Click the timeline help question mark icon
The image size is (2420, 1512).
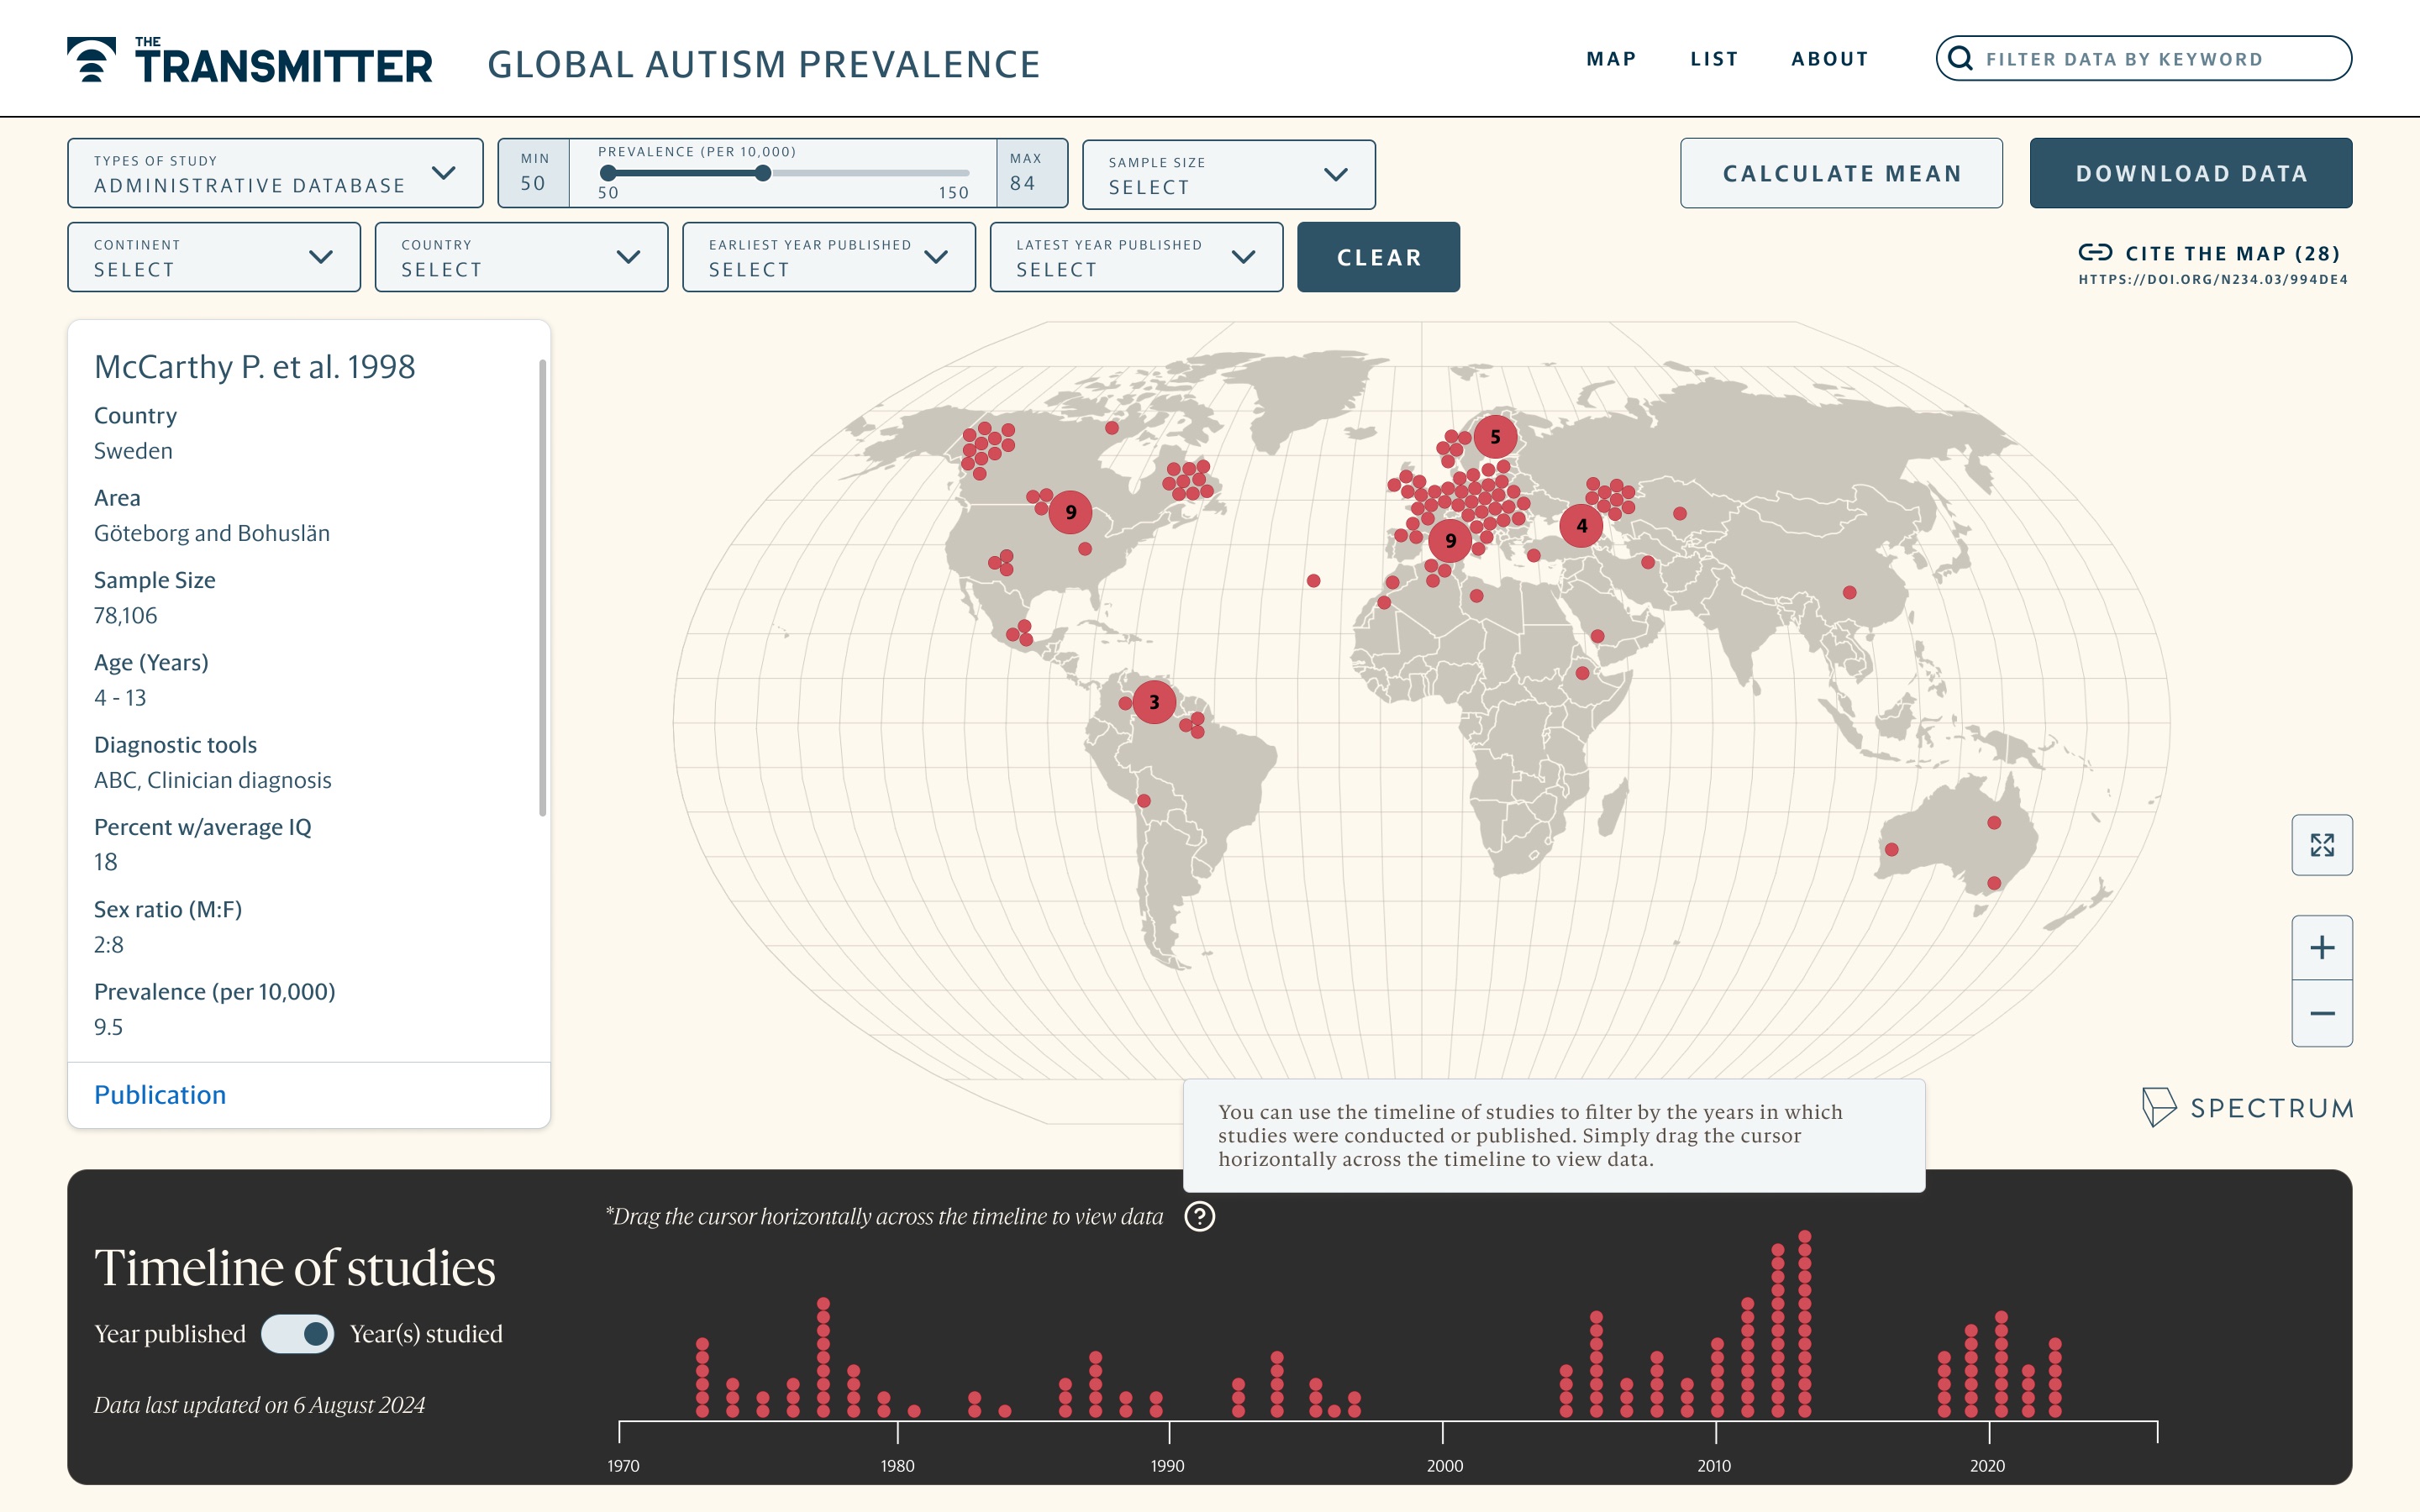1199,1216
